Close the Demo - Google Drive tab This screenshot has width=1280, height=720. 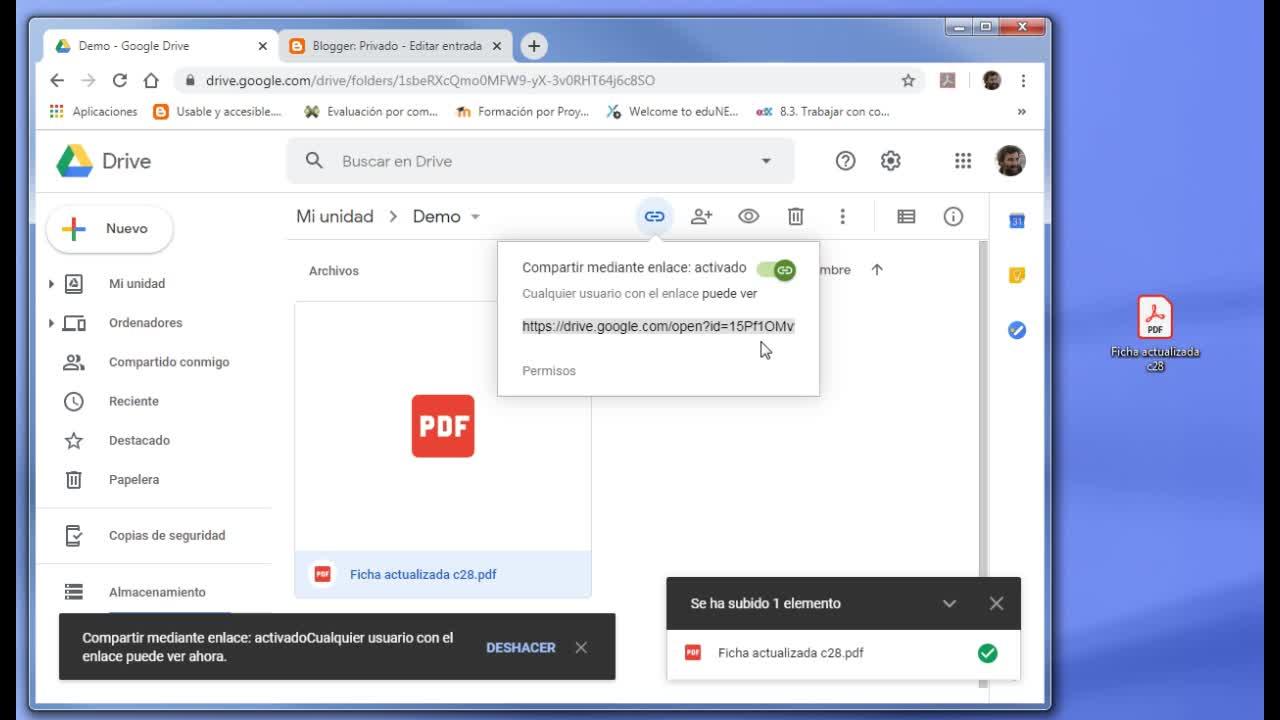(x=263, y=46)
